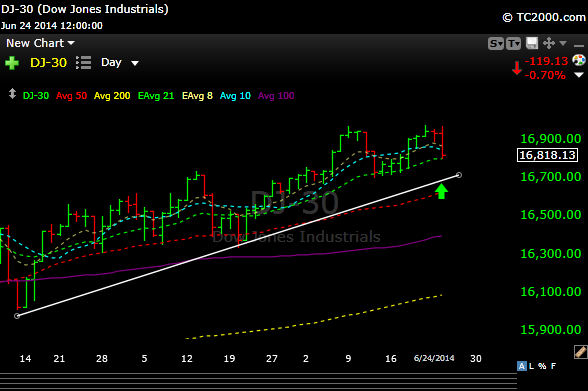Click the T time-frame link button

point(513,43)
